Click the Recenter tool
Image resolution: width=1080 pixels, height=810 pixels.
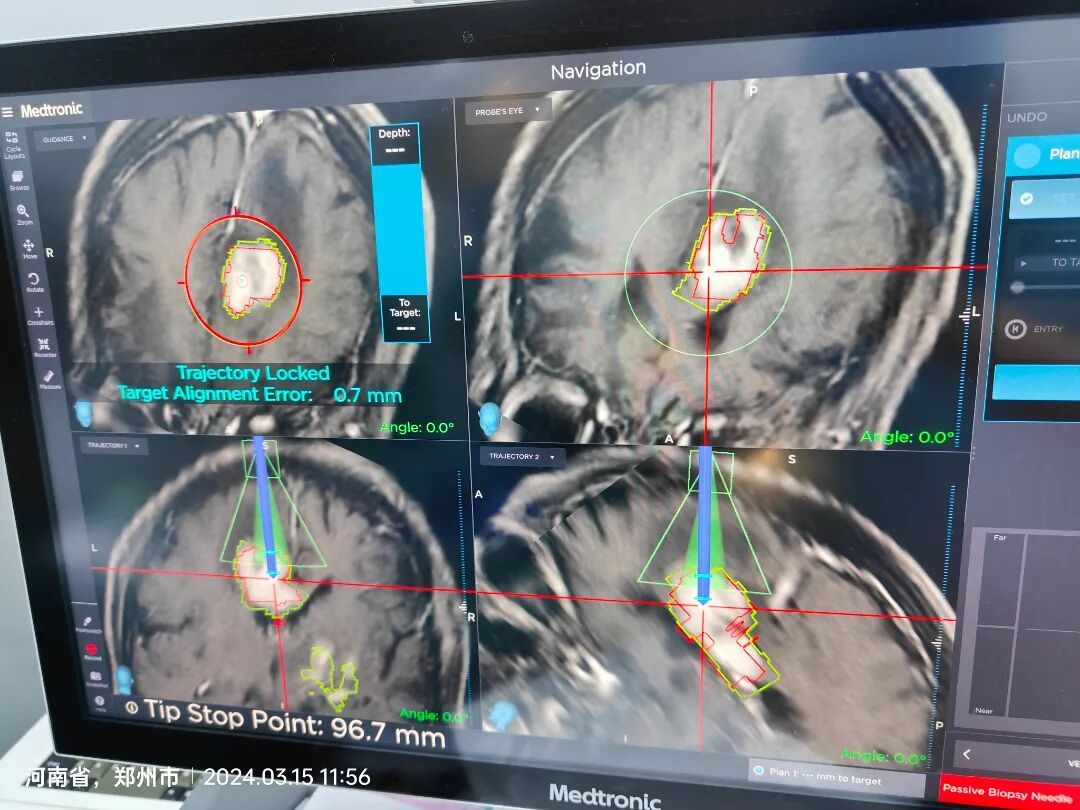44,347
